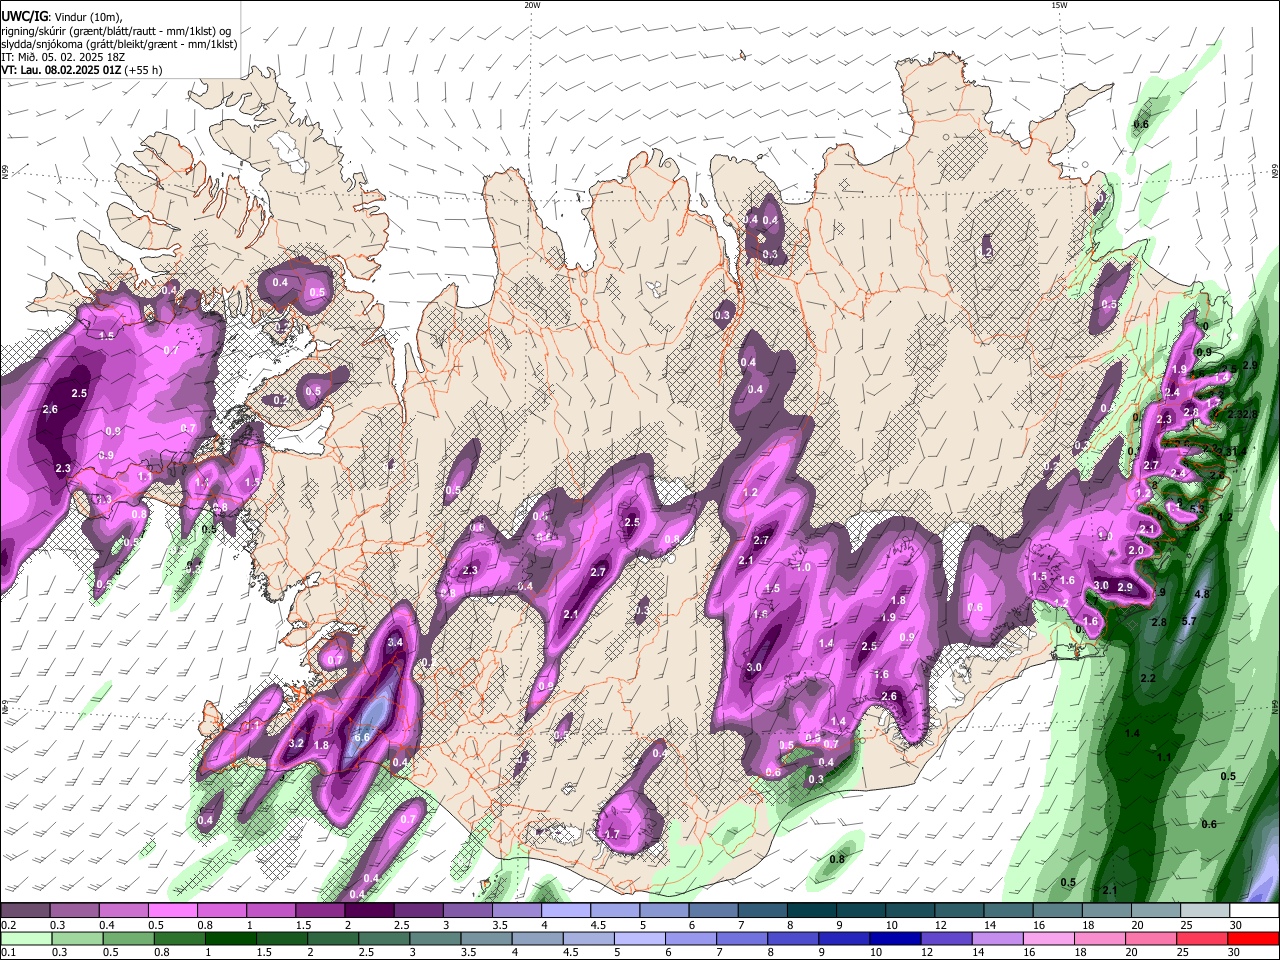Click the 12 label in the top legend row
The height and width of the screenshot is (960, 1280).
point(940,925)
